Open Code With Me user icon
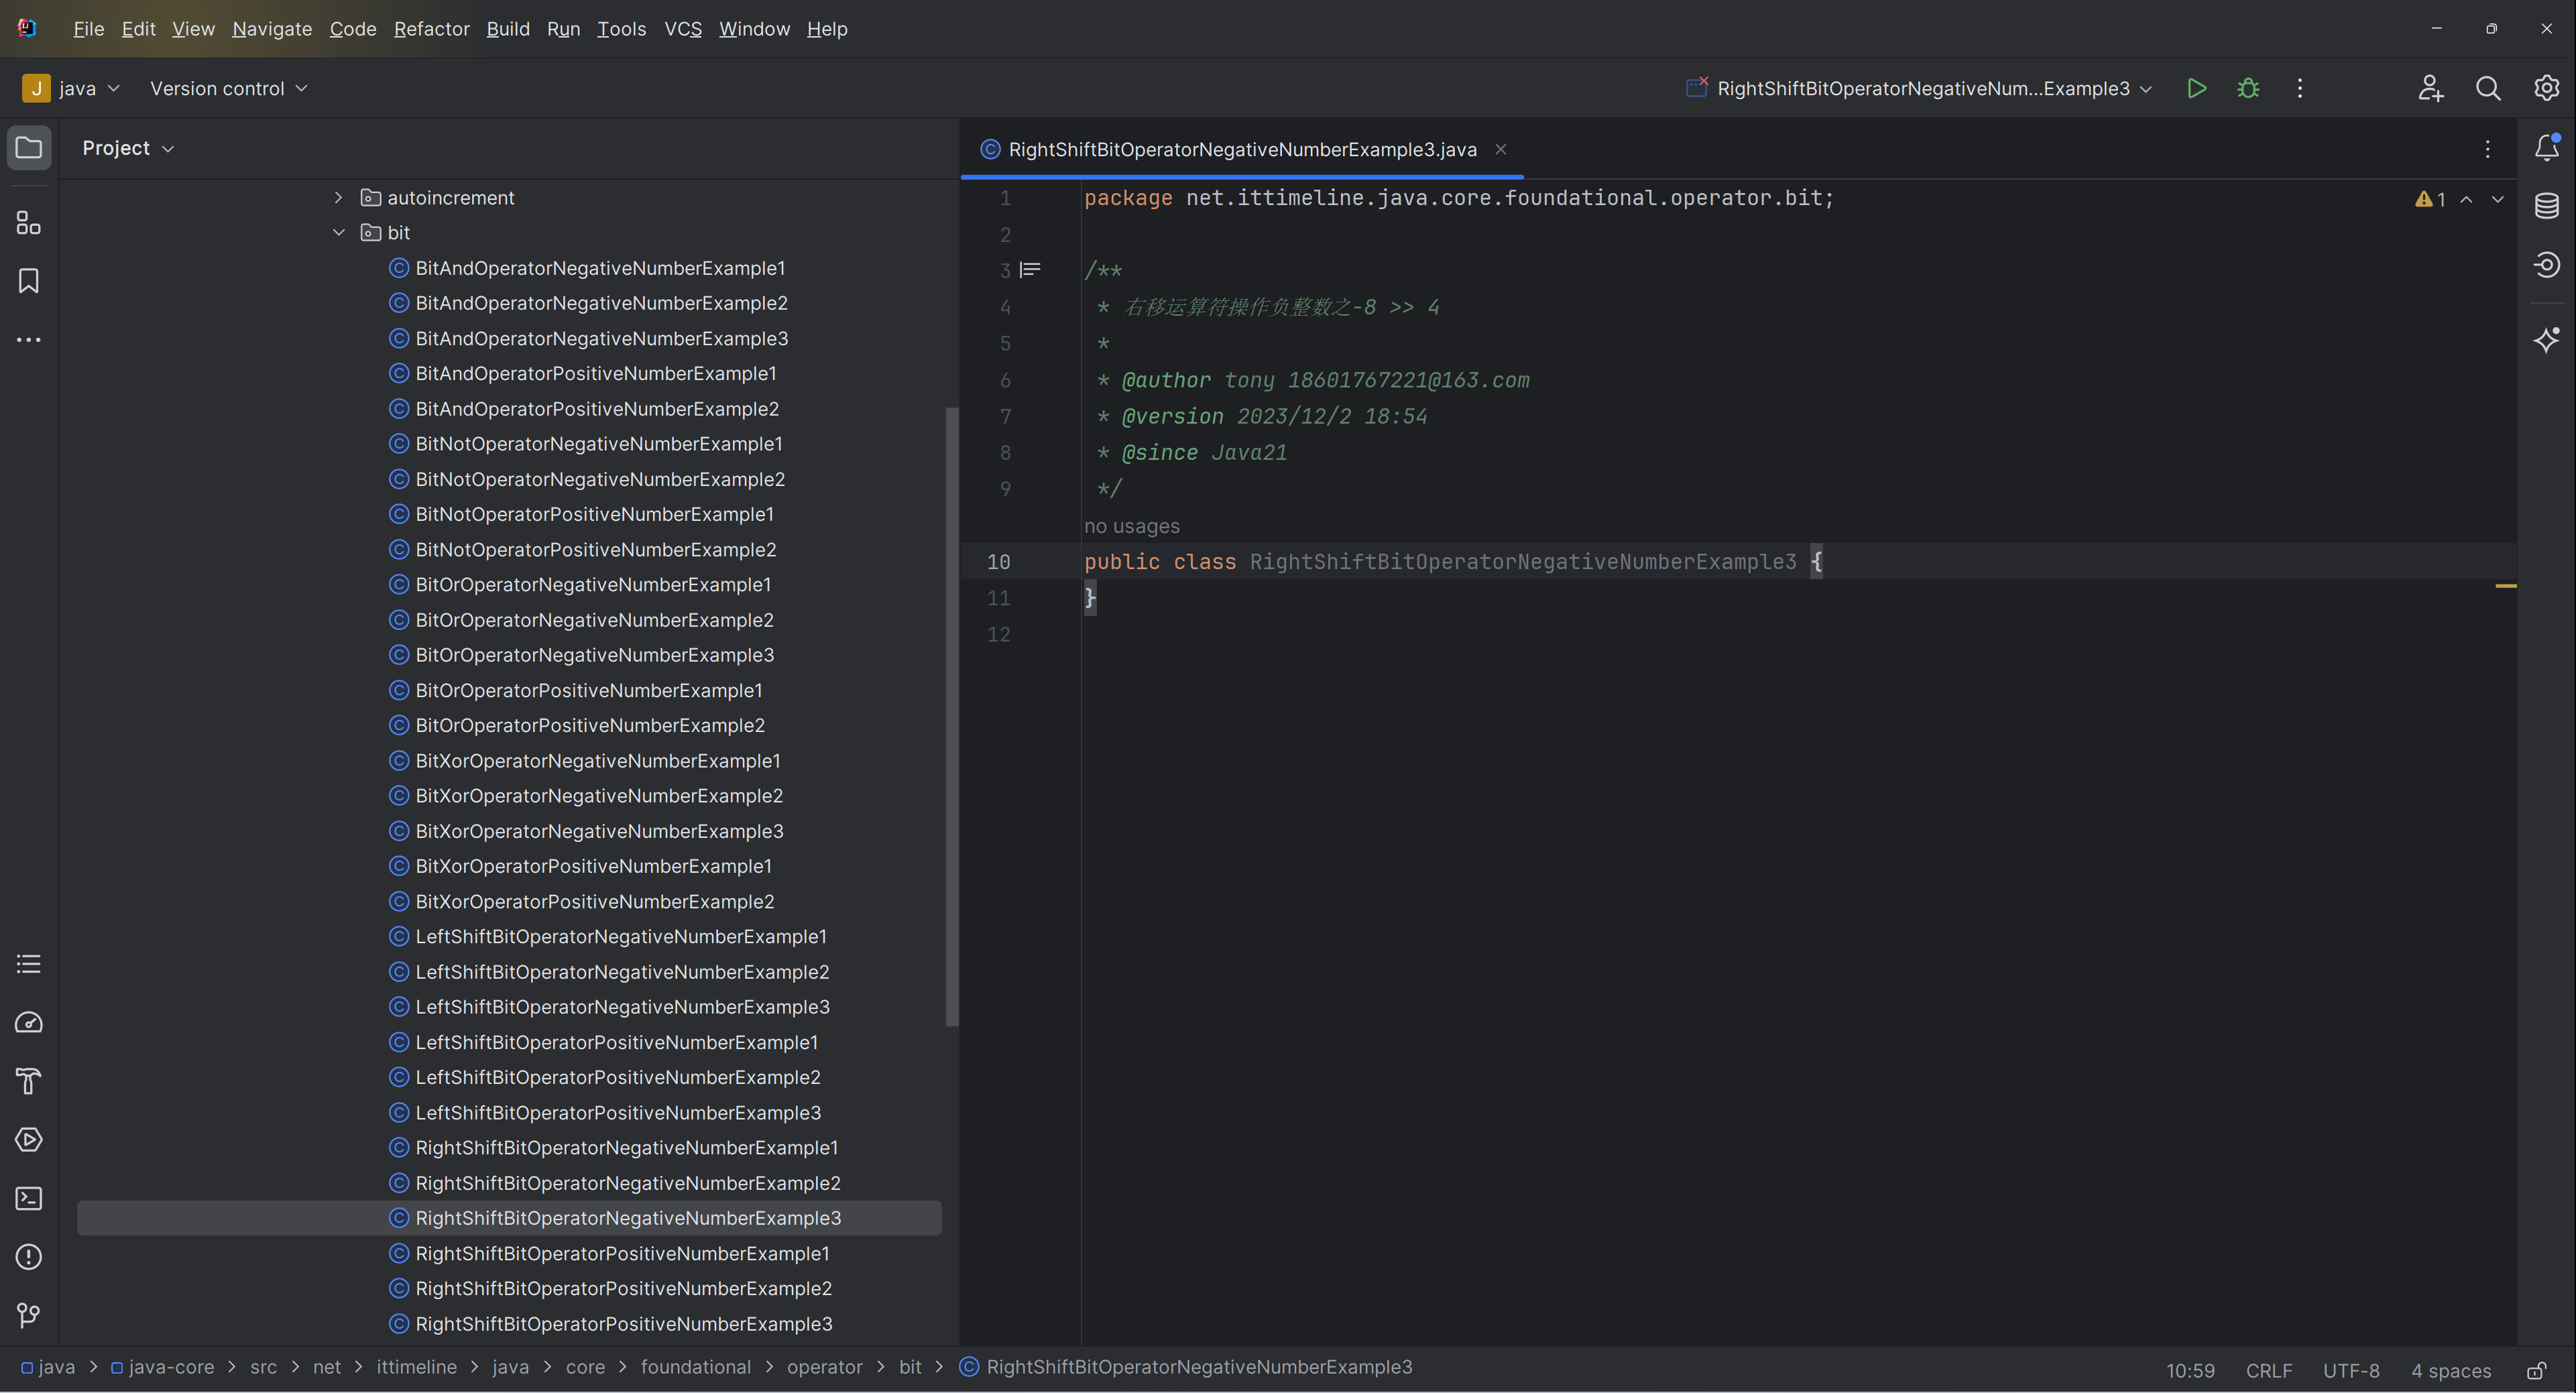The width and height of the screenshot is (2576, 1393). (x=2430, y=88)
